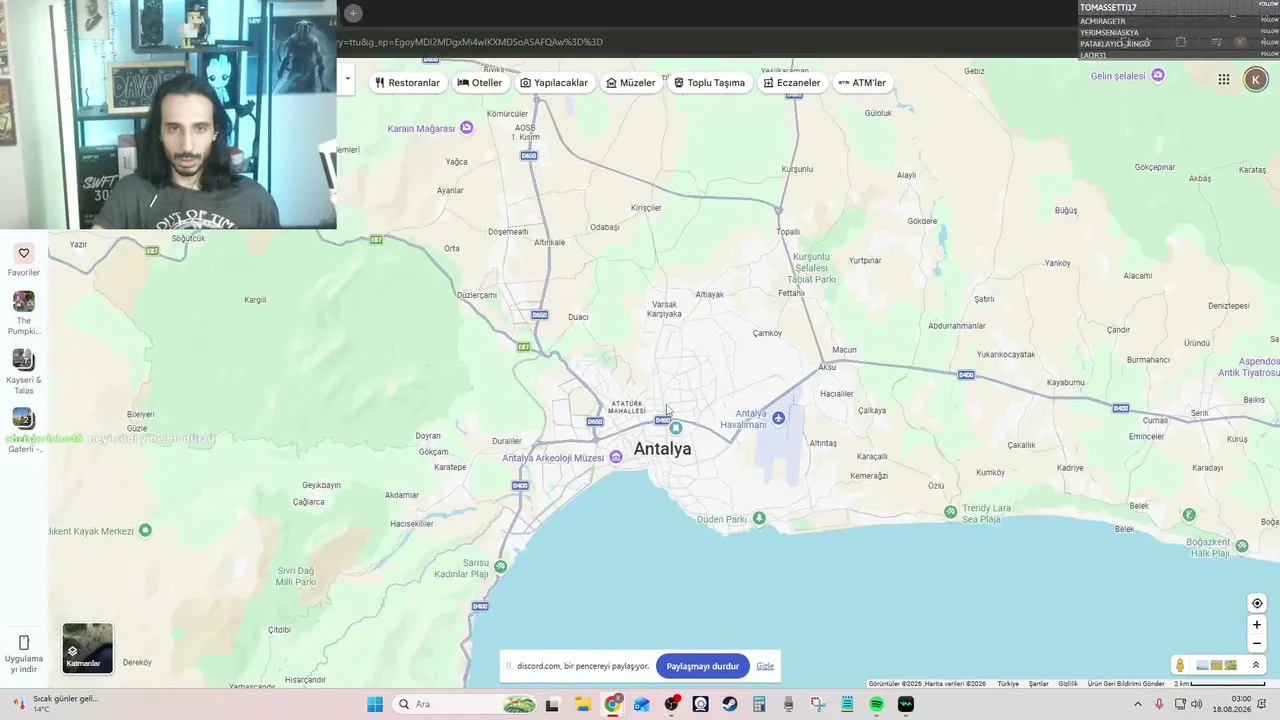This screenshot has width=1280, height=720.
Task: Open the Yapılacaklar category chip
Action: [x=554, y=83]
